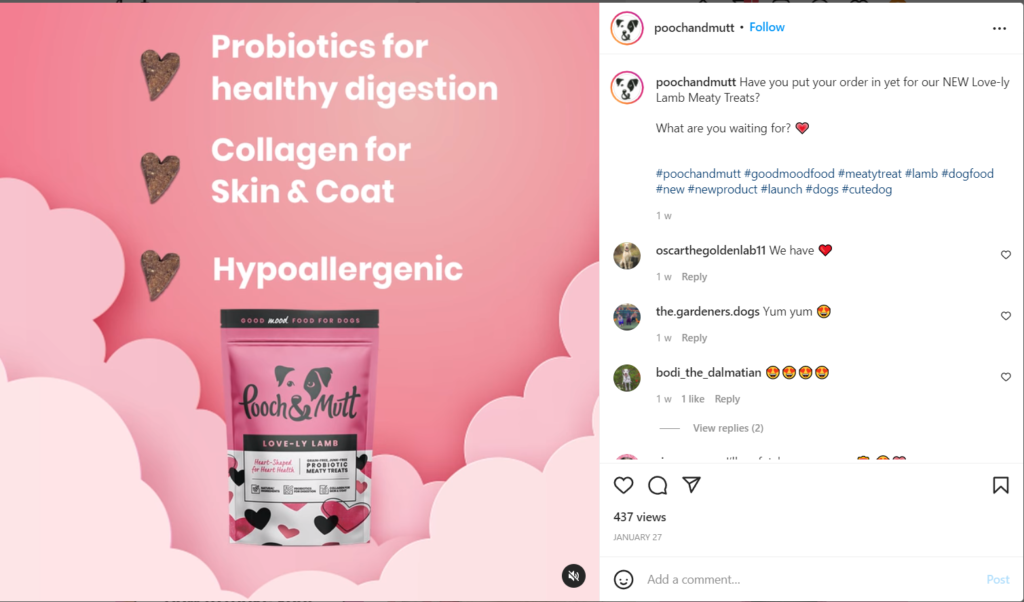Viewport: 1024px width, 602px height.
Task: Reply to bodi_the_dalmatian's comment
Action: coord(727,399)
